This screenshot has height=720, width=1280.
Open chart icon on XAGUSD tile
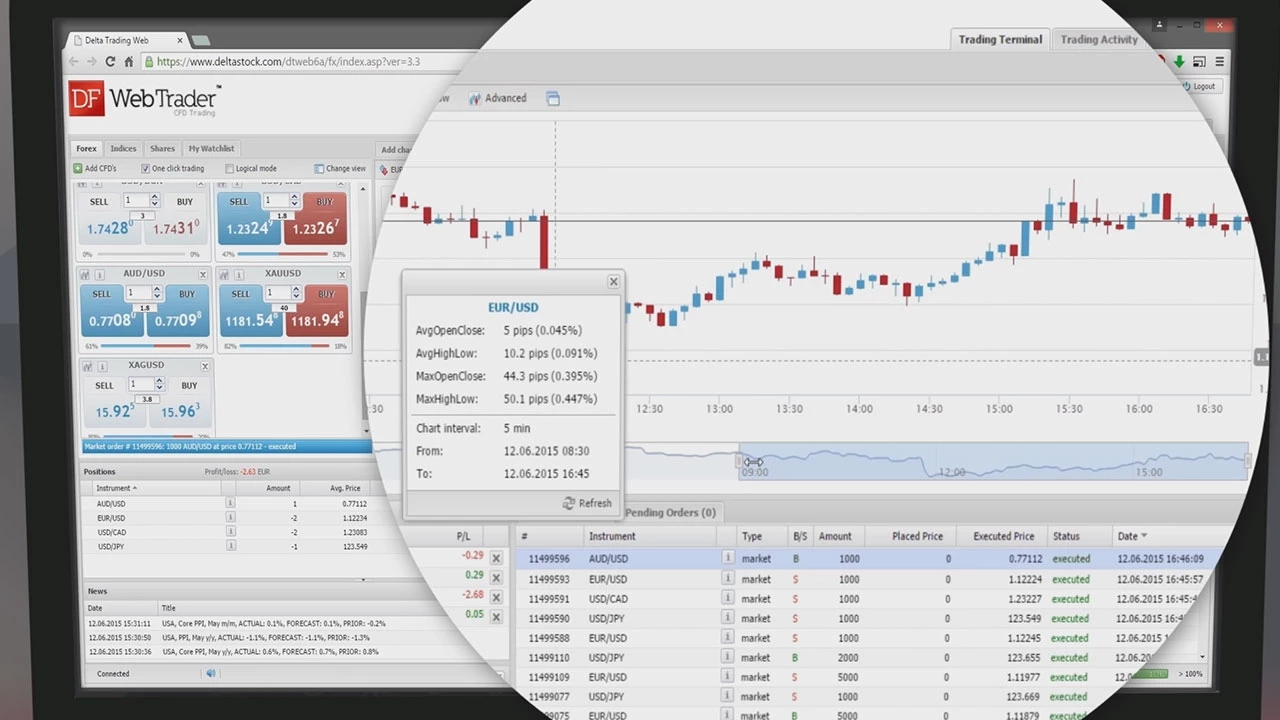pos(86,366)
